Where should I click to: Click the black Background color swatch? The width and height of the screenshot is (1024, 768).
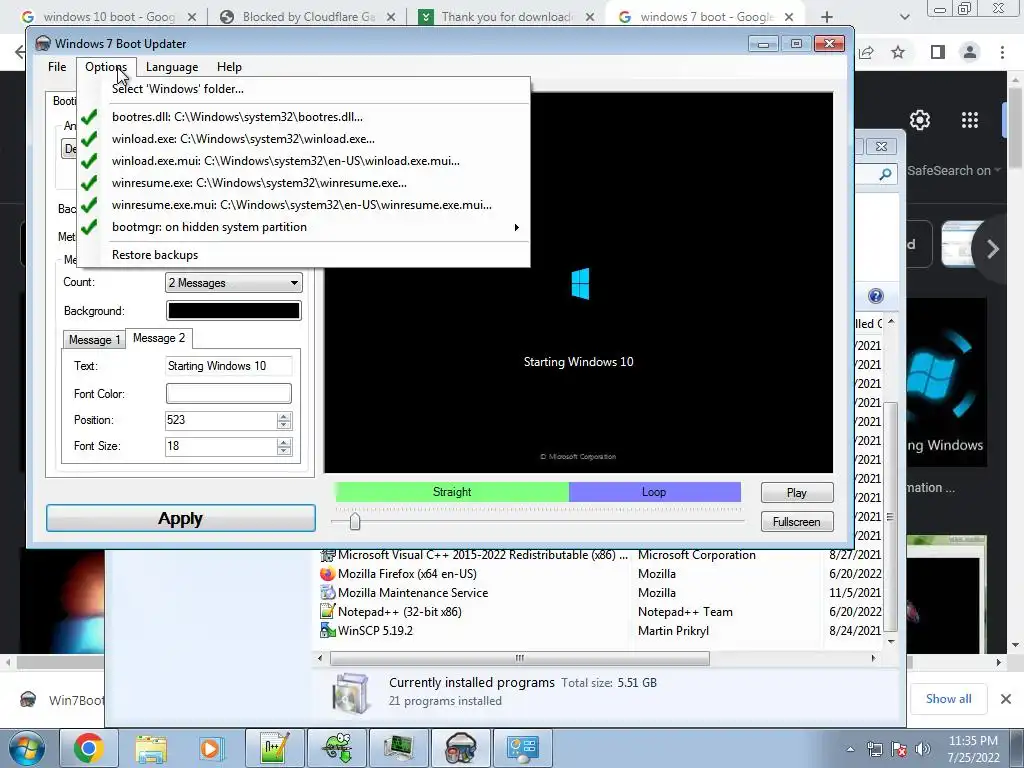pyautogui.click(x=234, y=311)
